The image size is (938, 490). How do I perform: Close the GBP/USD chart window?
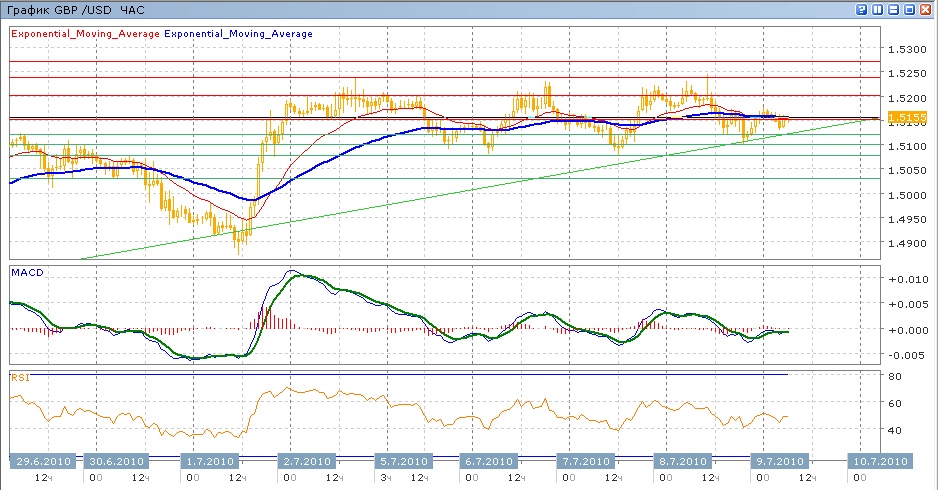click(925, 9)
